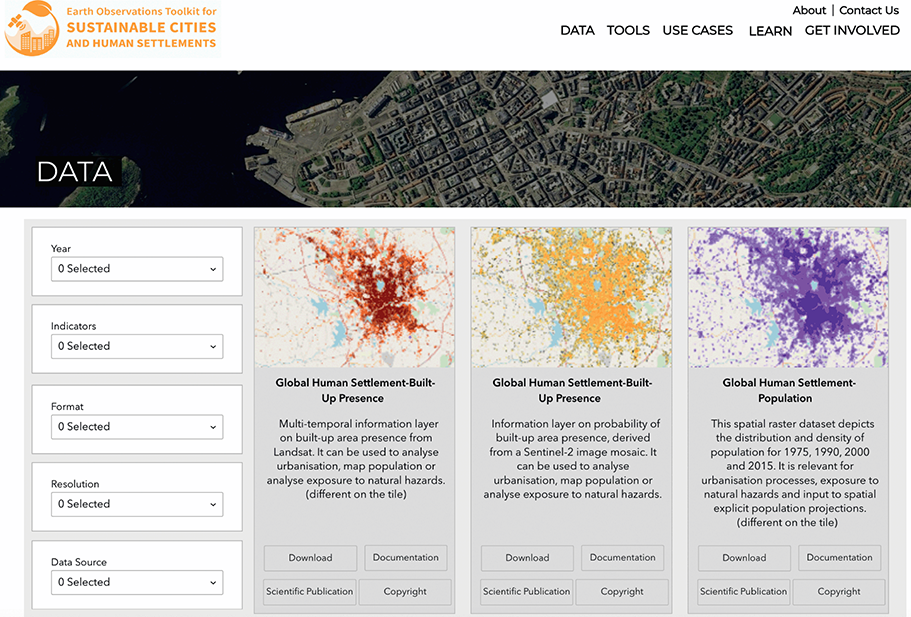Open Documentation for Sentinel-2 Built-Up card
The image size is (911, 617).
click(622, 558)
